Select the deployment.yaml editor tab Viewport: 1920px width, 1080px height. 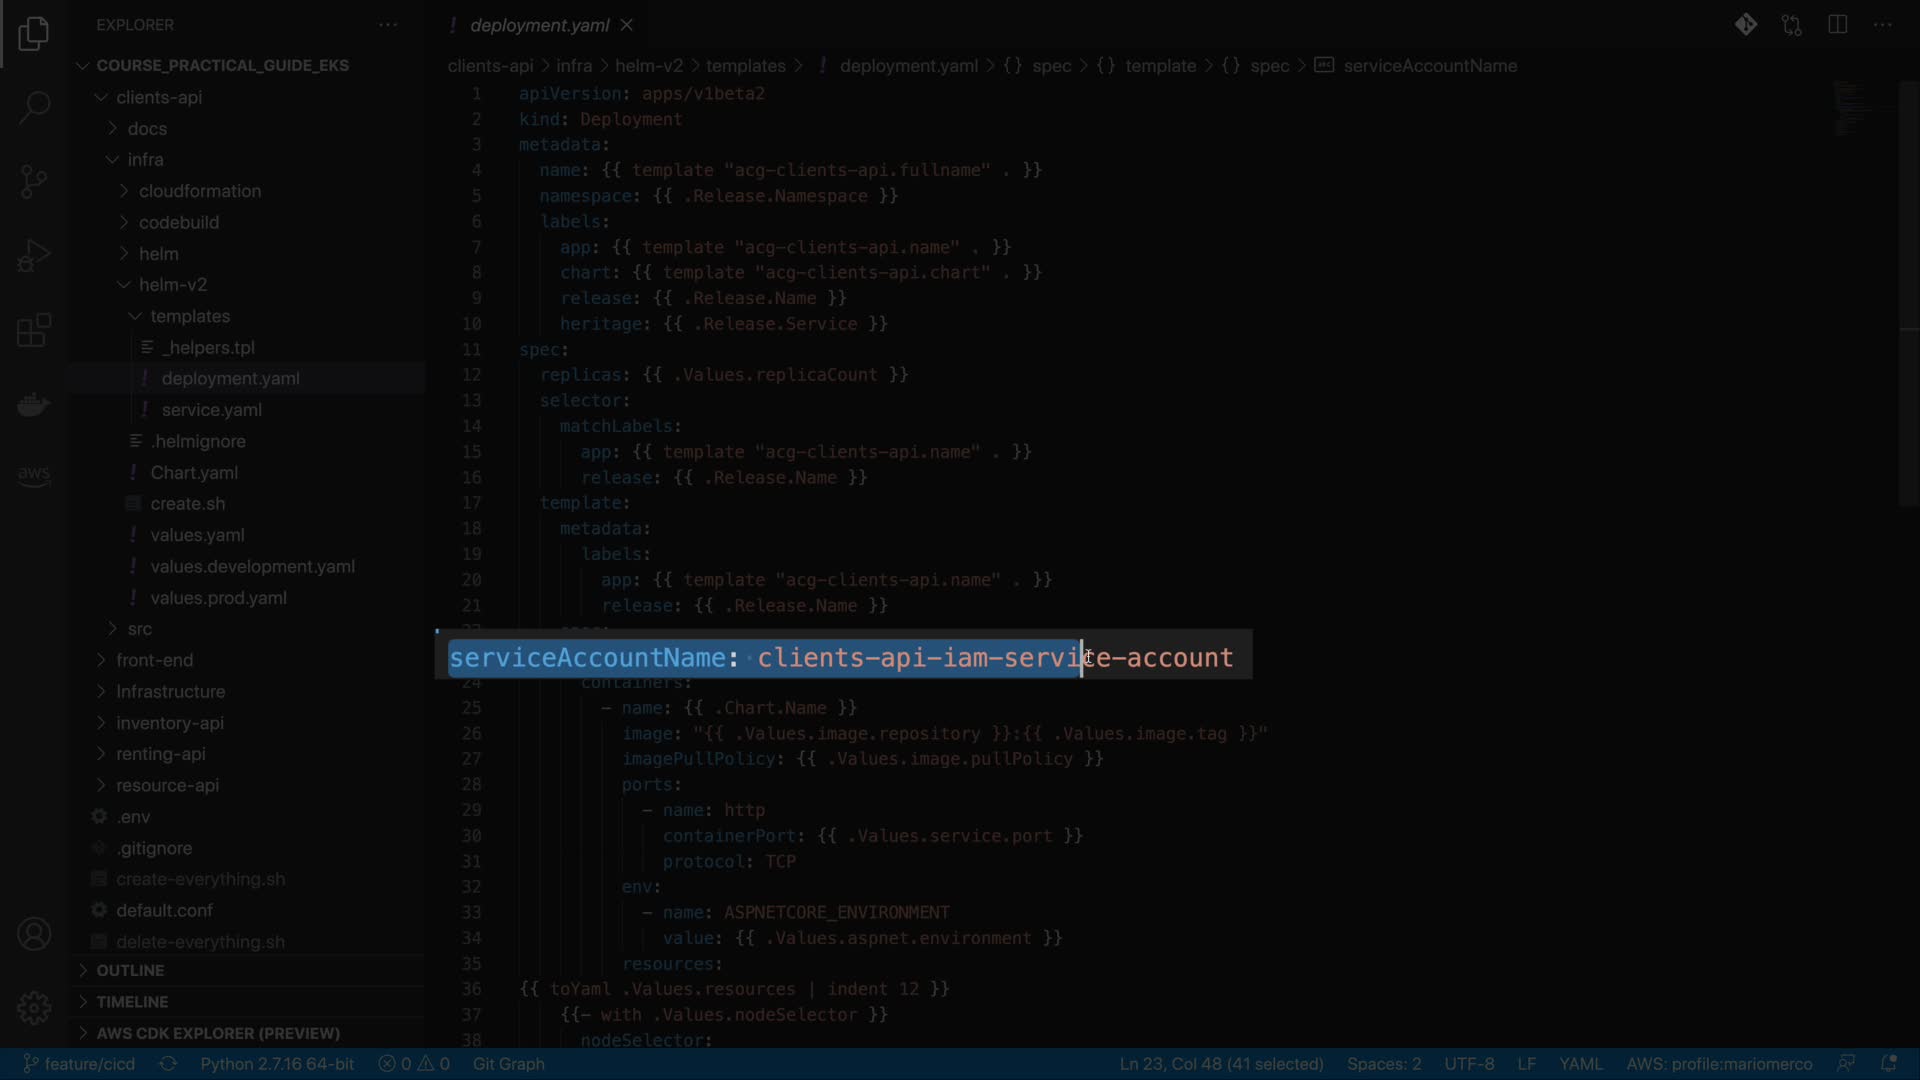tap(538, 25)
